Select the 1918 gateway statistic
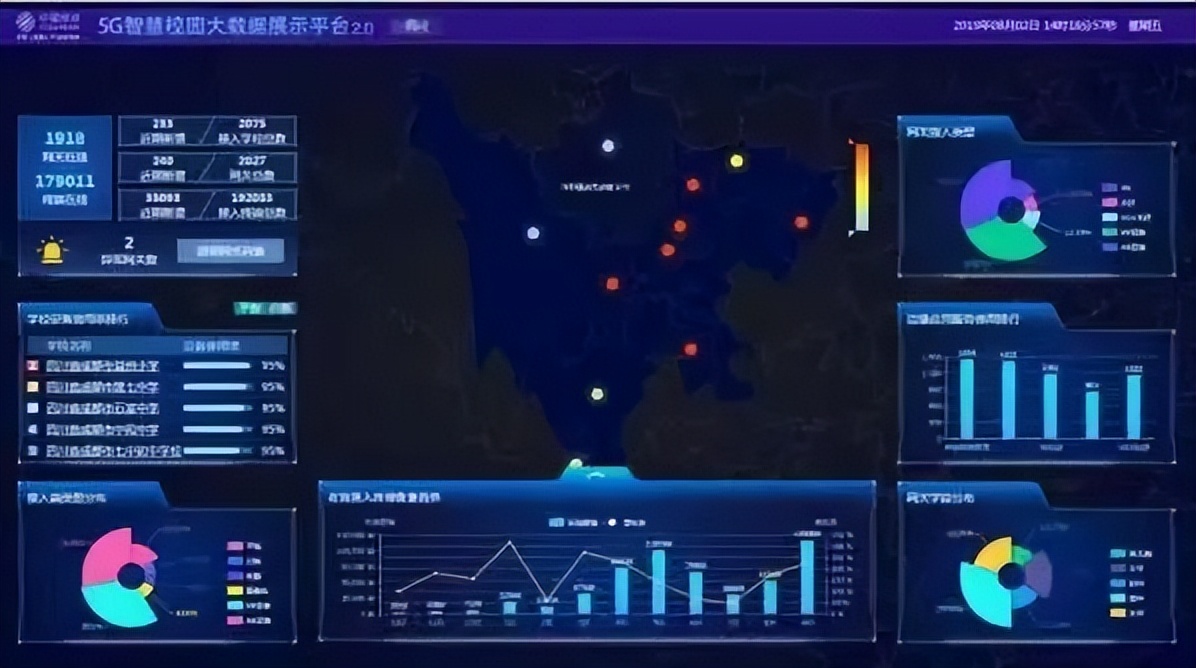 tap(65, 138)
